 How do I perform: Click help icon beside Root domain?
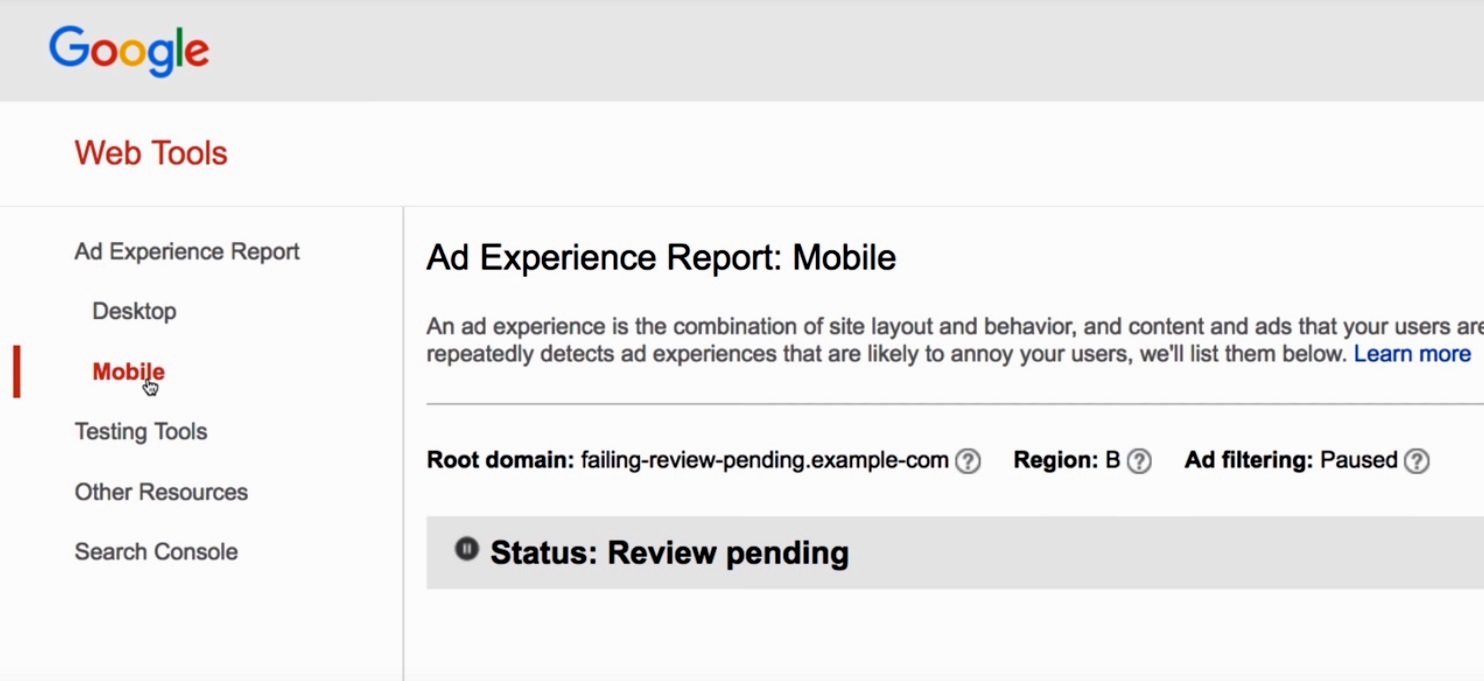[x=967, y=461]
